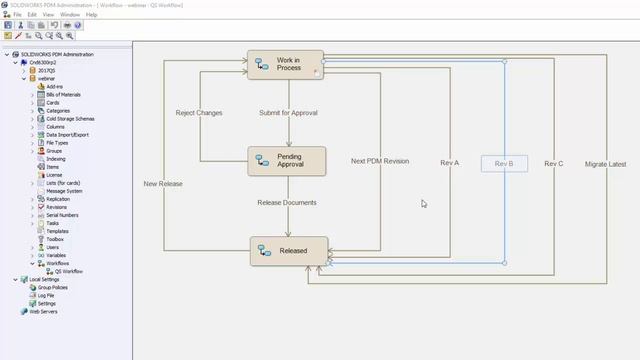Image resolution: width=640 pixels, height=360 pixels.
Task: Collapse the webinar vault node
Action: (x=24, y=78)
